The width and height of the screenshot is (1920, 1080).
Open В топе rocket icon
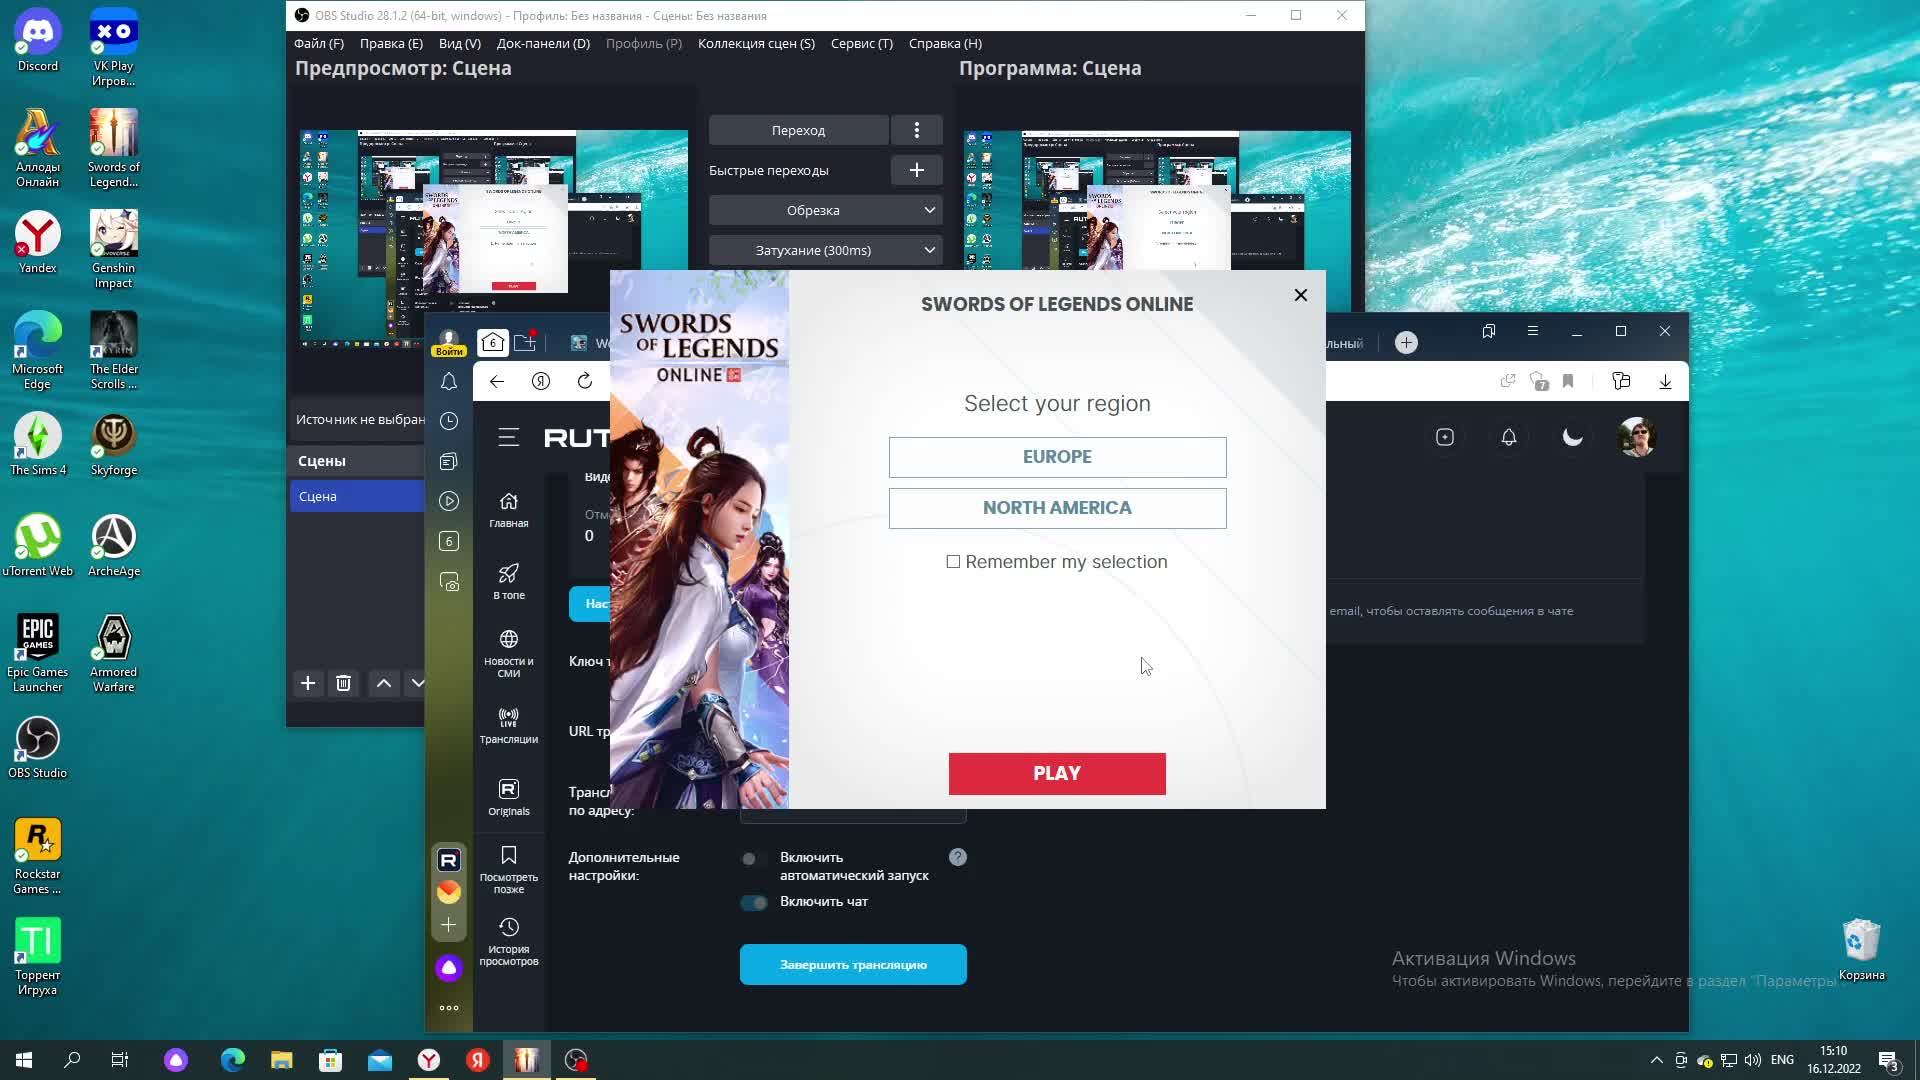pyautogui.click(x=508, y=581)
